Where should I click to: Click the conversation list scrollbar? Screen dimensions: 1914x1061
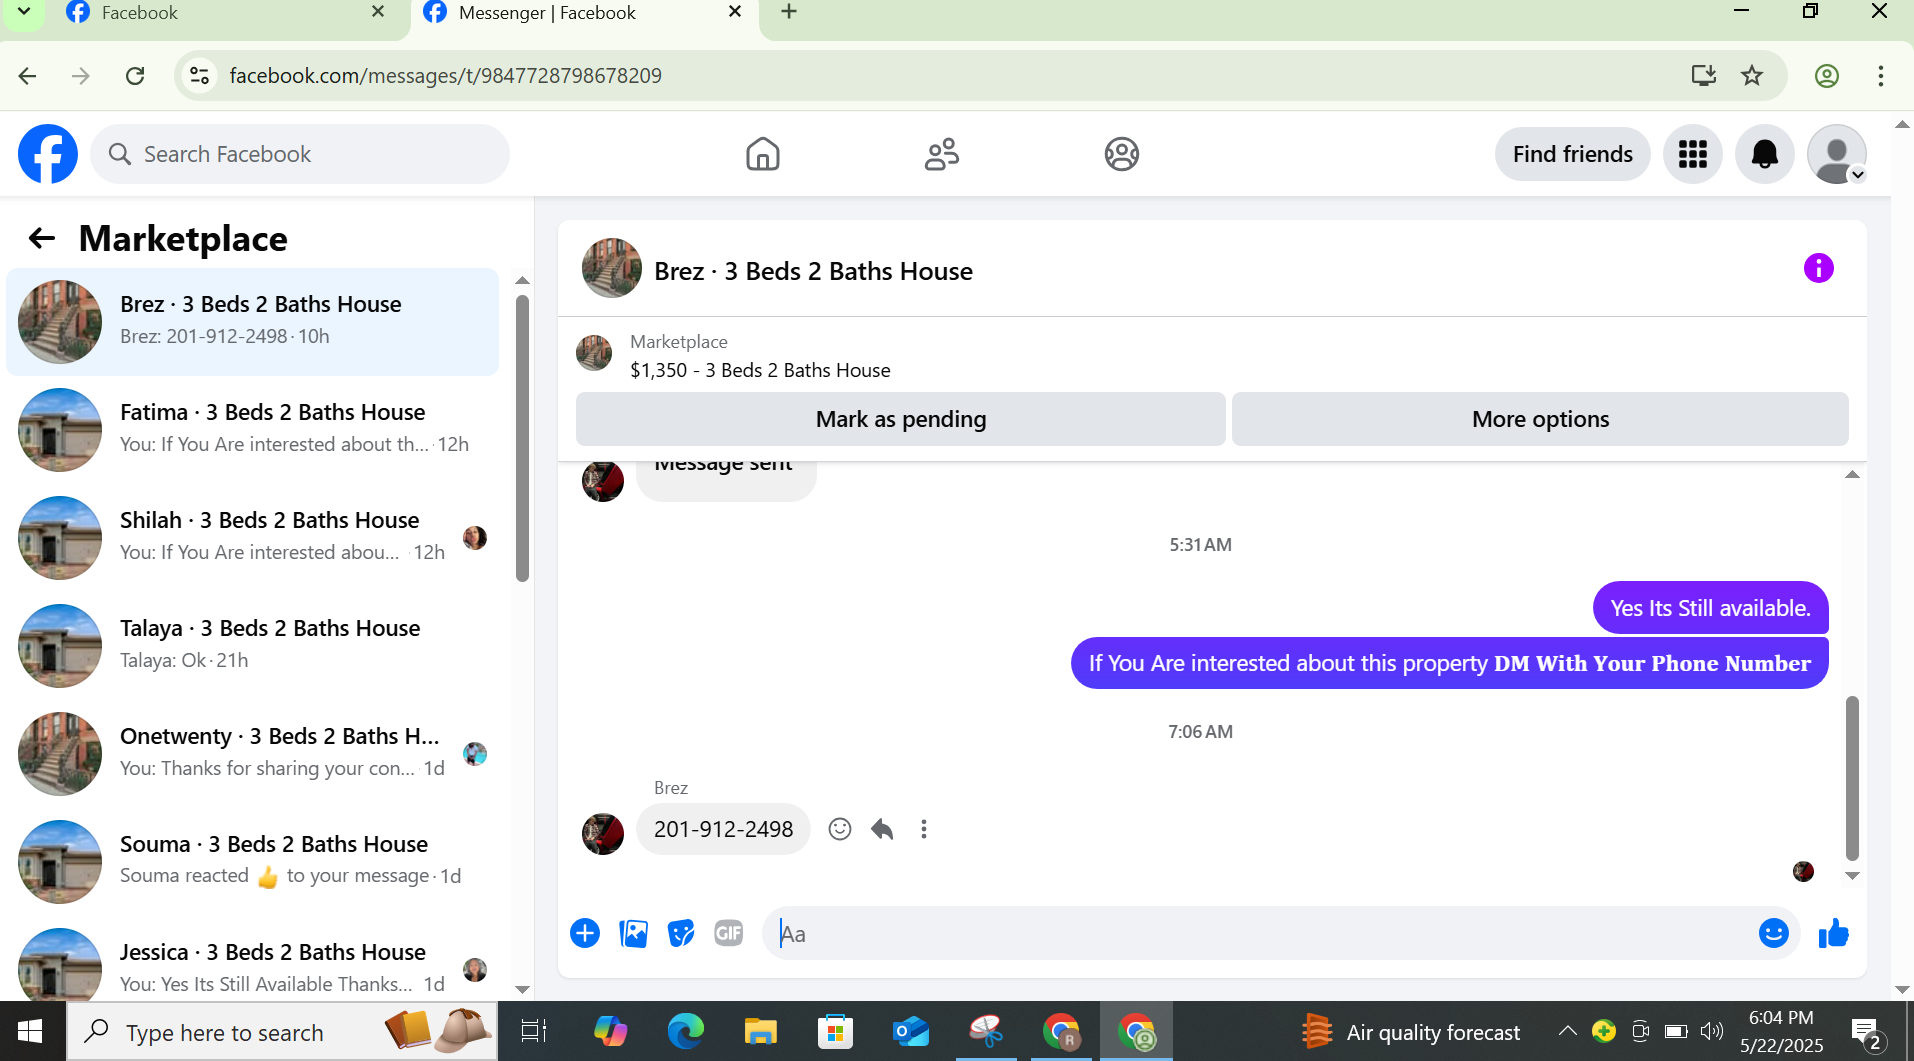point(522,437)
